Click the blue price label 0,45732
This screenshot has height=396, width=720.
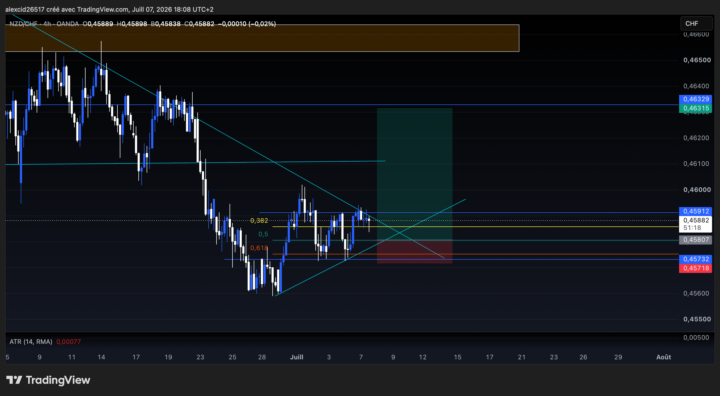[695, 259]
